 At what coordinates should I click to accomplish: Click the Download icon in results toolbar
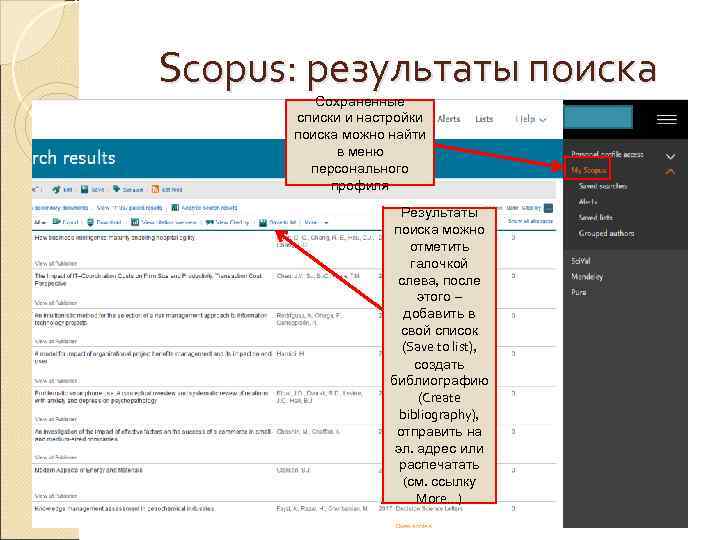[x=90, y=222]
